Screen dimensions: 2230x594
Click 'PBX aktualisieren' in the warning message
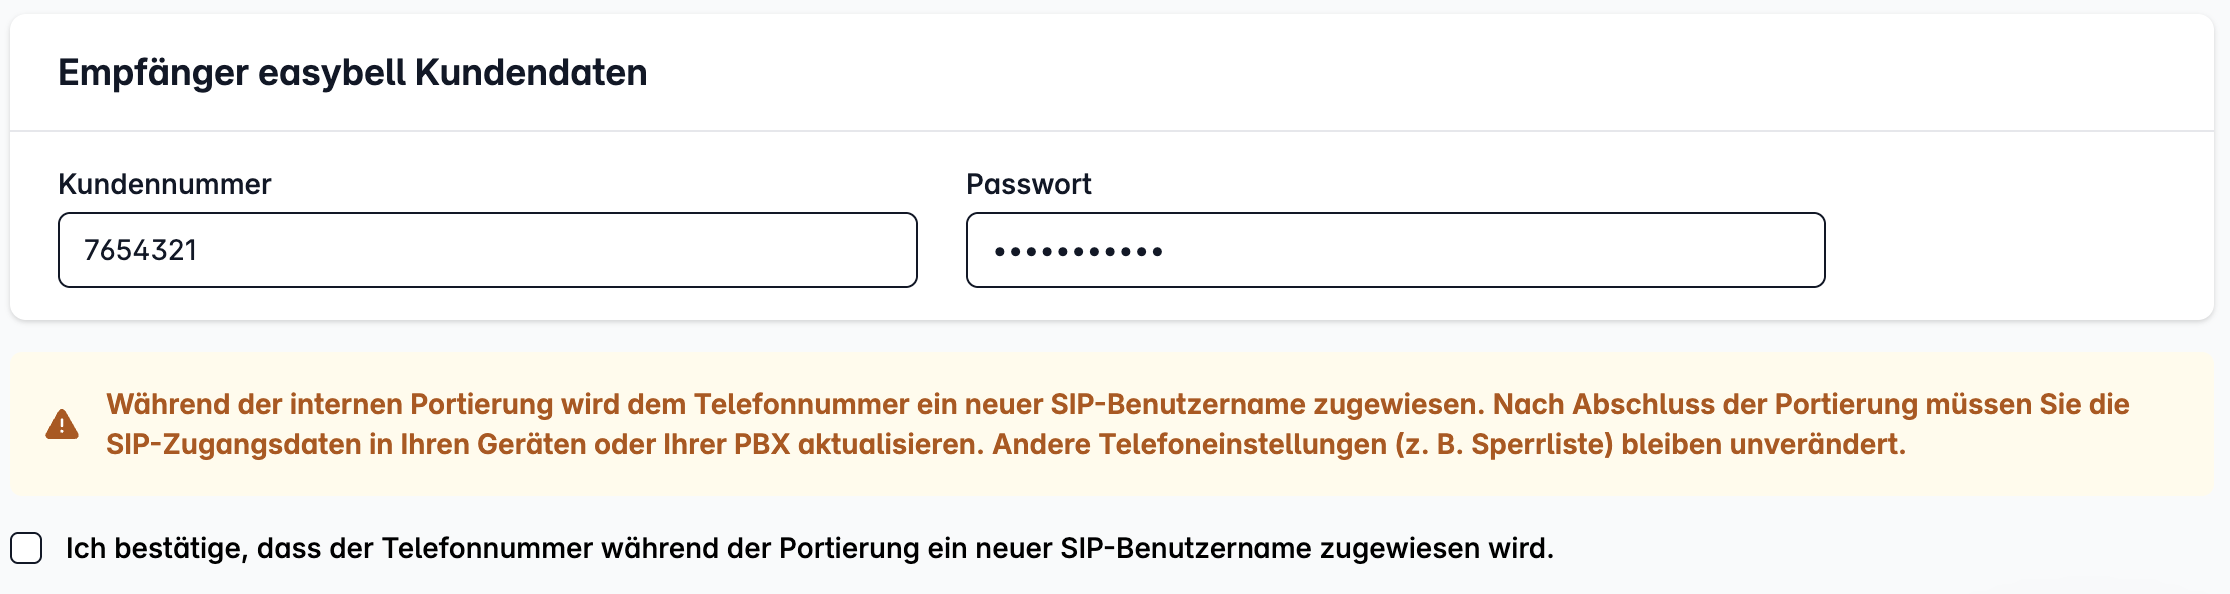pos(859,444)
